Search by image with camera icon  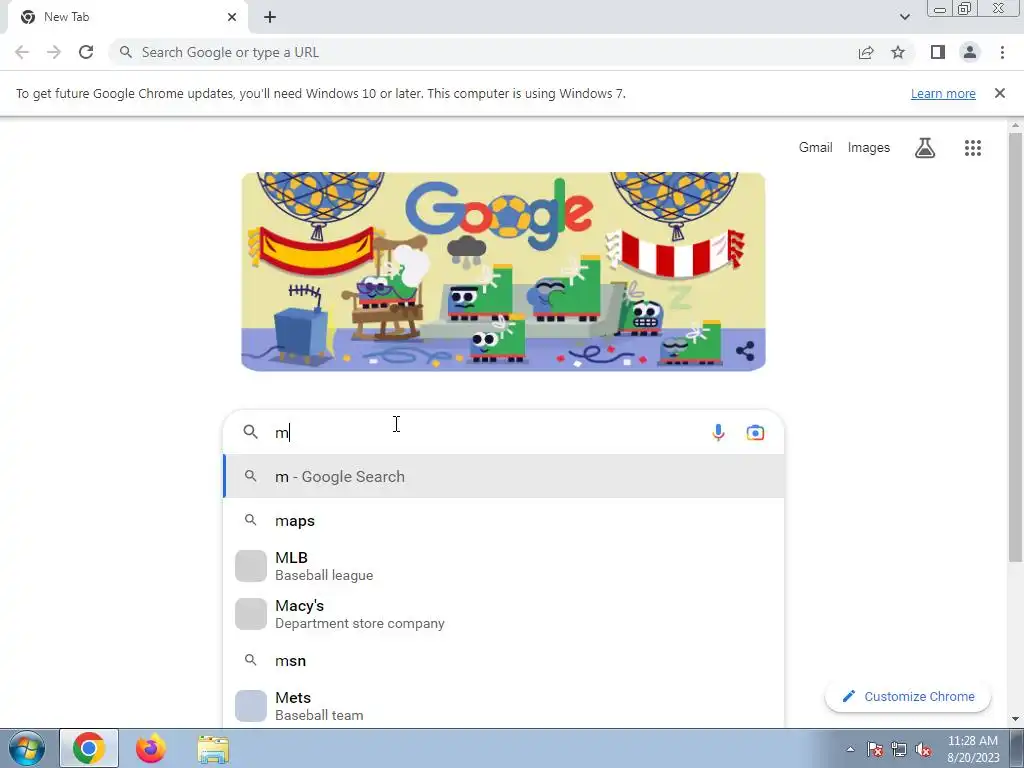[x=755, y=432]
